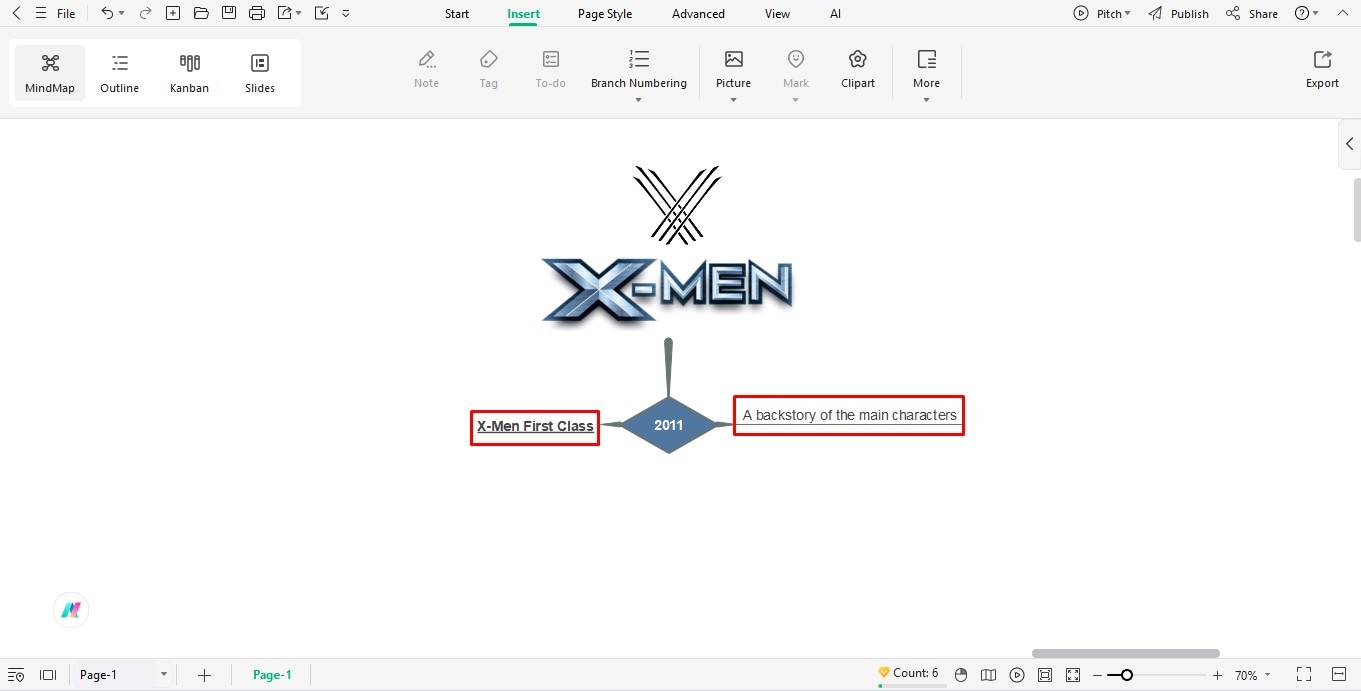
Task: Enter full screen with corner-brackets icon
Action: 1304,675
